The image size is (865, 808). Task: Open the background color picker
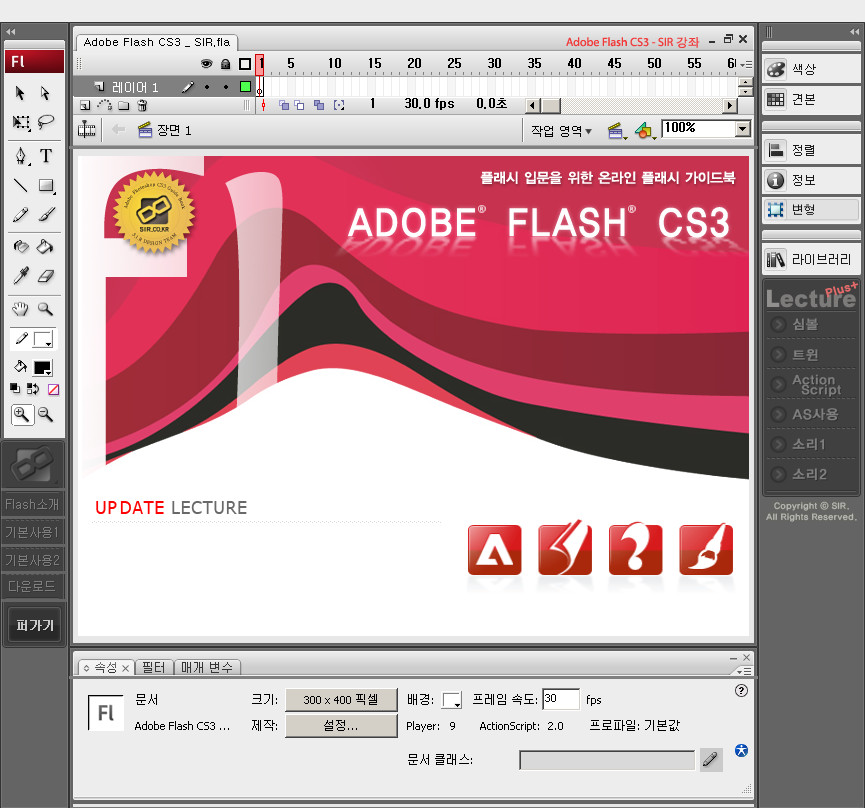click(452, 700)
